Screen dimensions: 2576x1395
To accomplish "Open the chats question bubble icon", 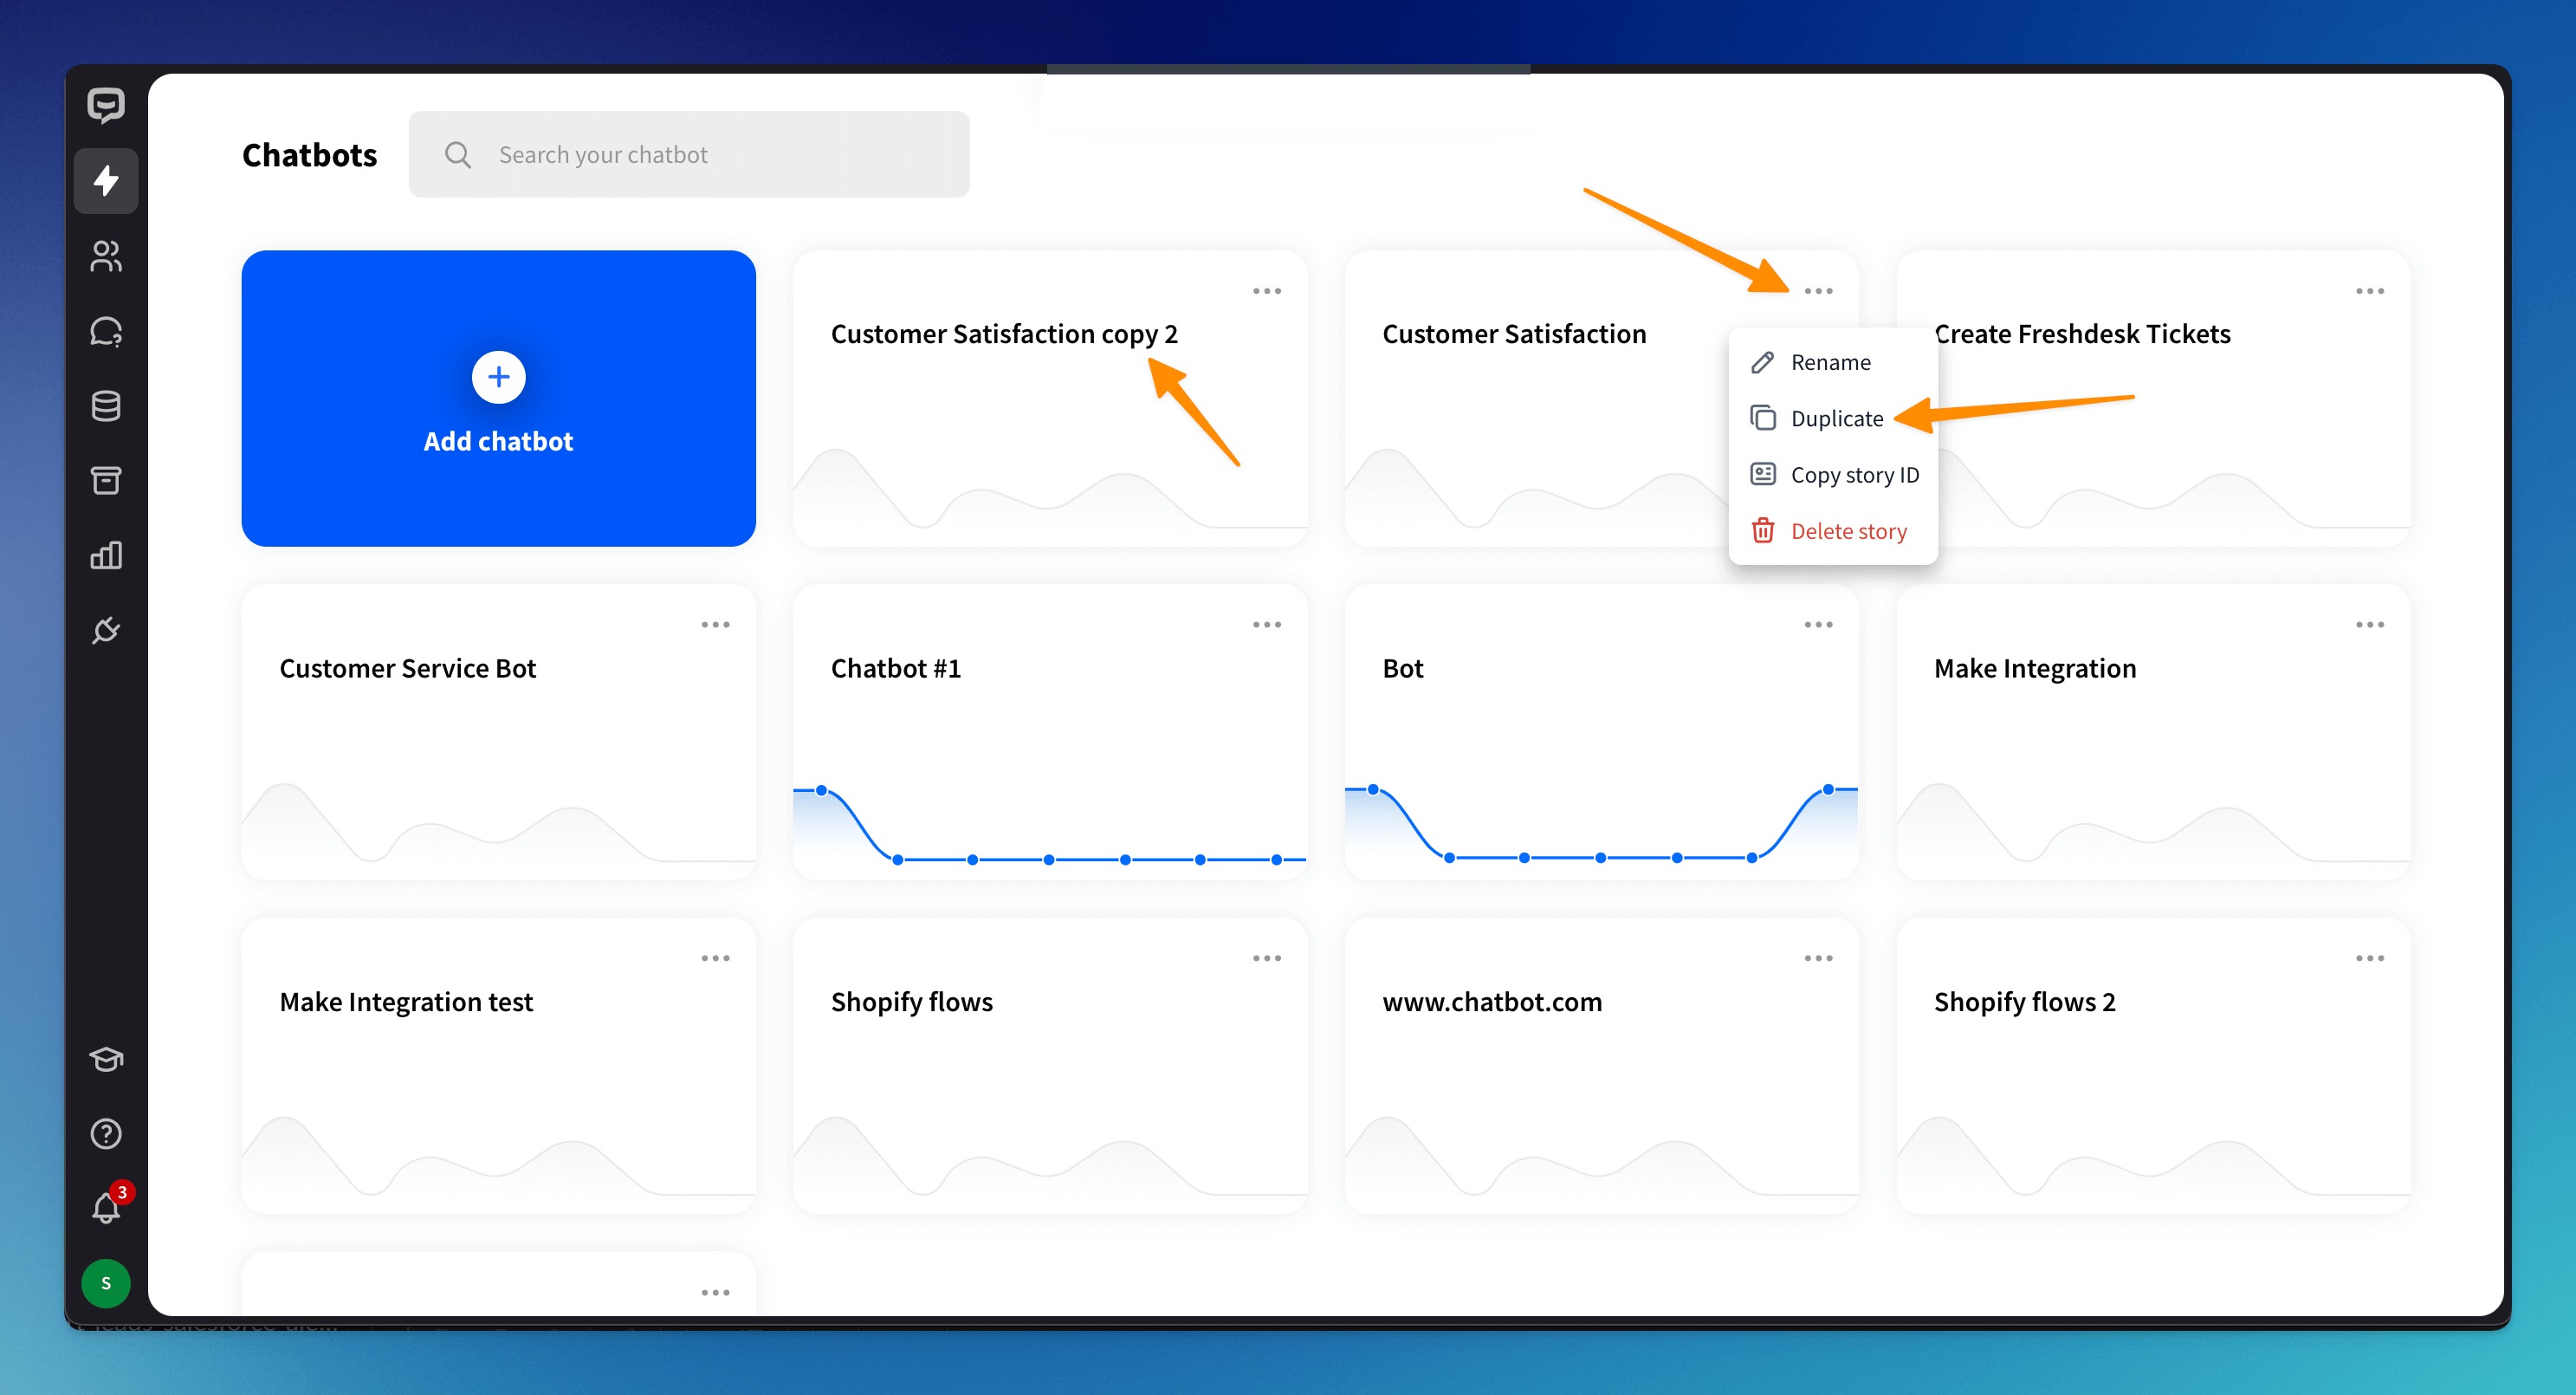I will (x=106, y=331).
